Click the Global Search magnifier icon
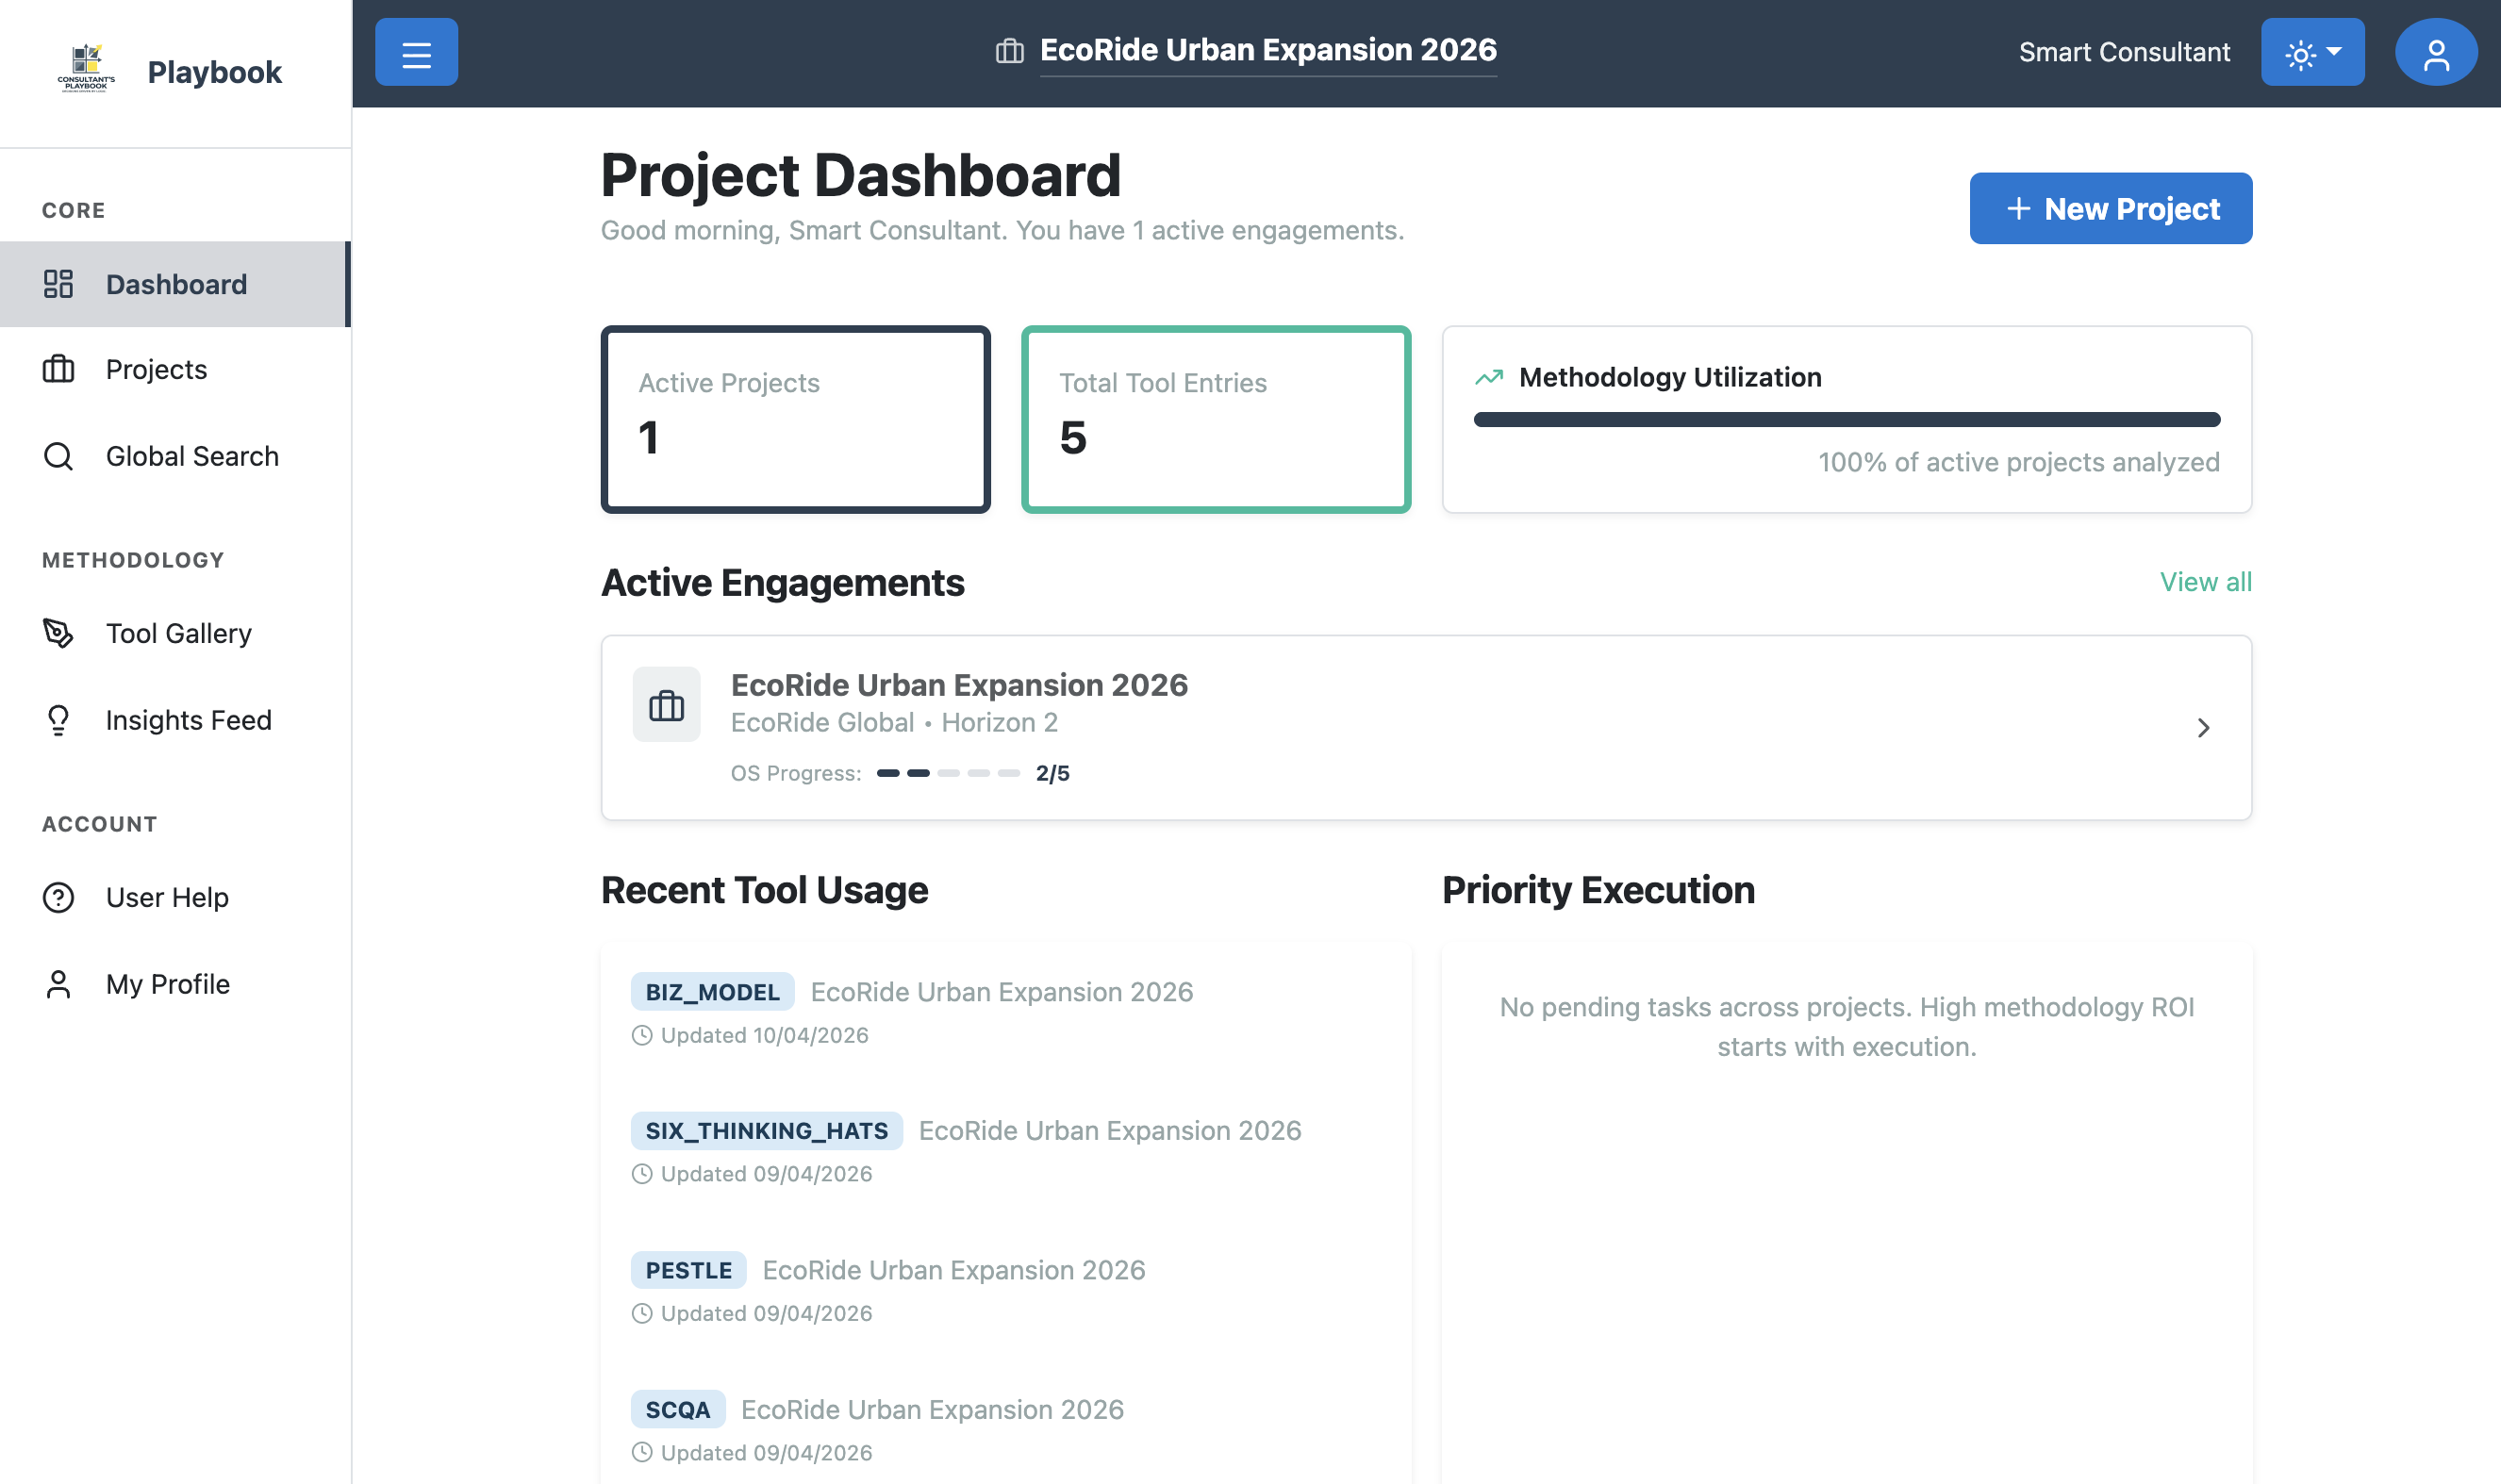2501x1484 pixels. pyautogui.click(x=59, y=456)
